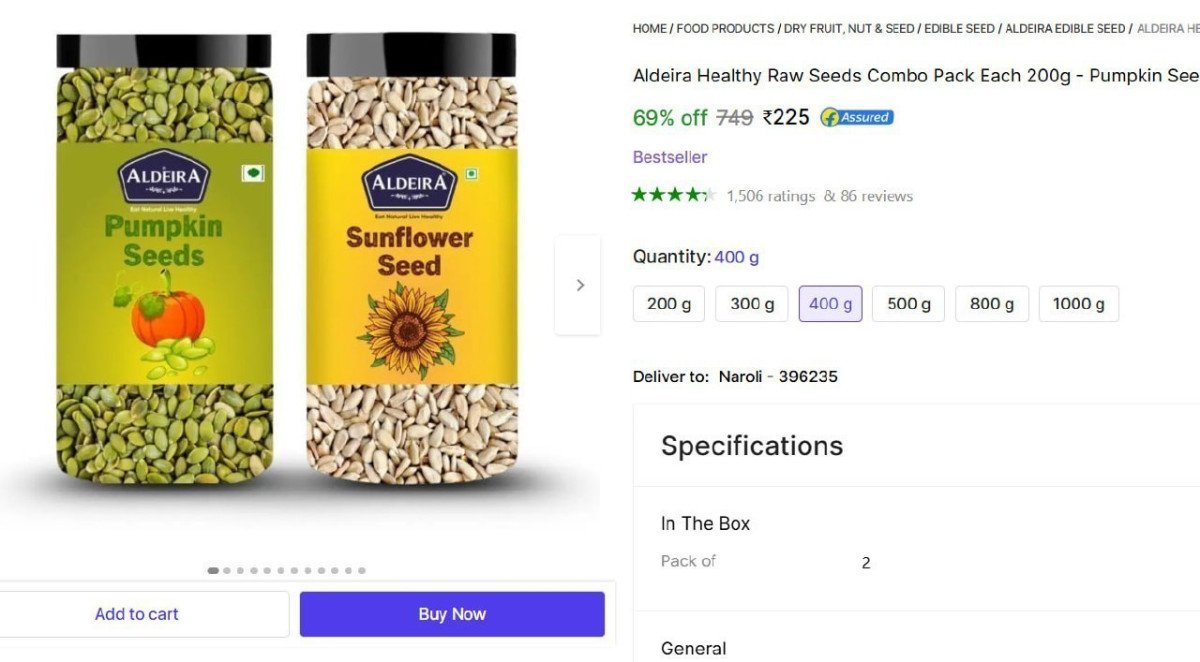Click the first carousel dot indicator
The width and height of the screenshot is (1200, 662).
pyautogui.click(x=213, y=571)
